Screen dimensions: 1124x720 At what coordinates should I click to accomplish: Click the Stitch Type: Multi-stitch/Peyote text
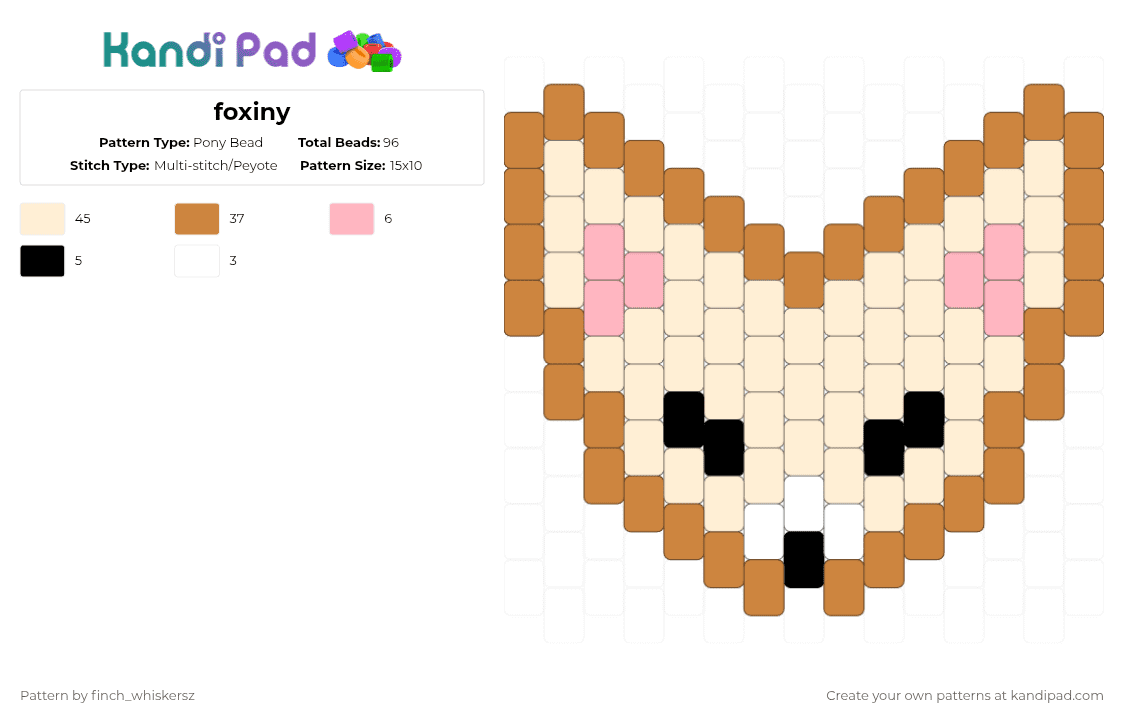173,166
